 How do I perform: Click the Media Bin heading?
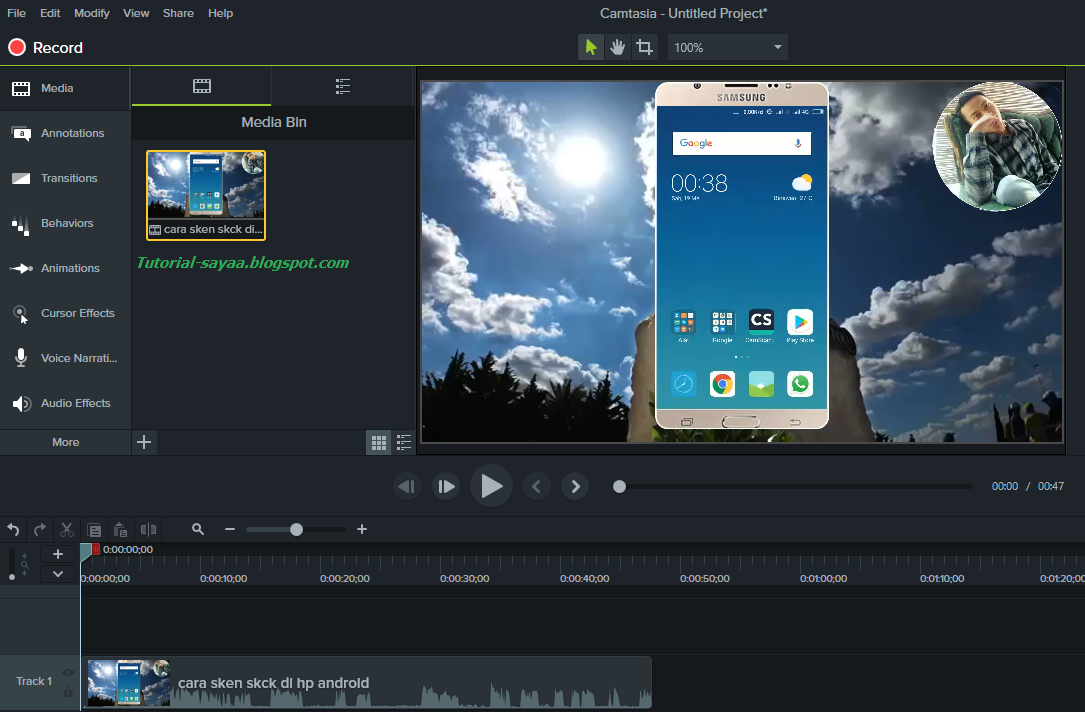pyautogui.click(x=273, y=122)
